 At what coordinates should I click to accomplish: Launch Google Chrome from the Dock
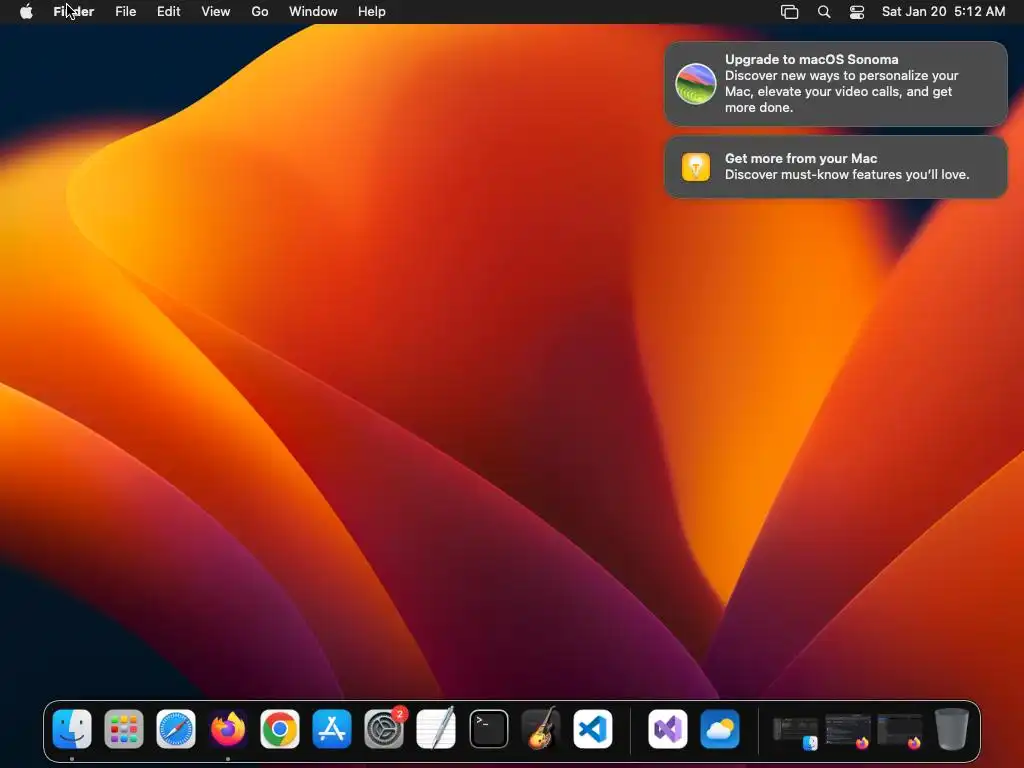click(x=280, y=729)
